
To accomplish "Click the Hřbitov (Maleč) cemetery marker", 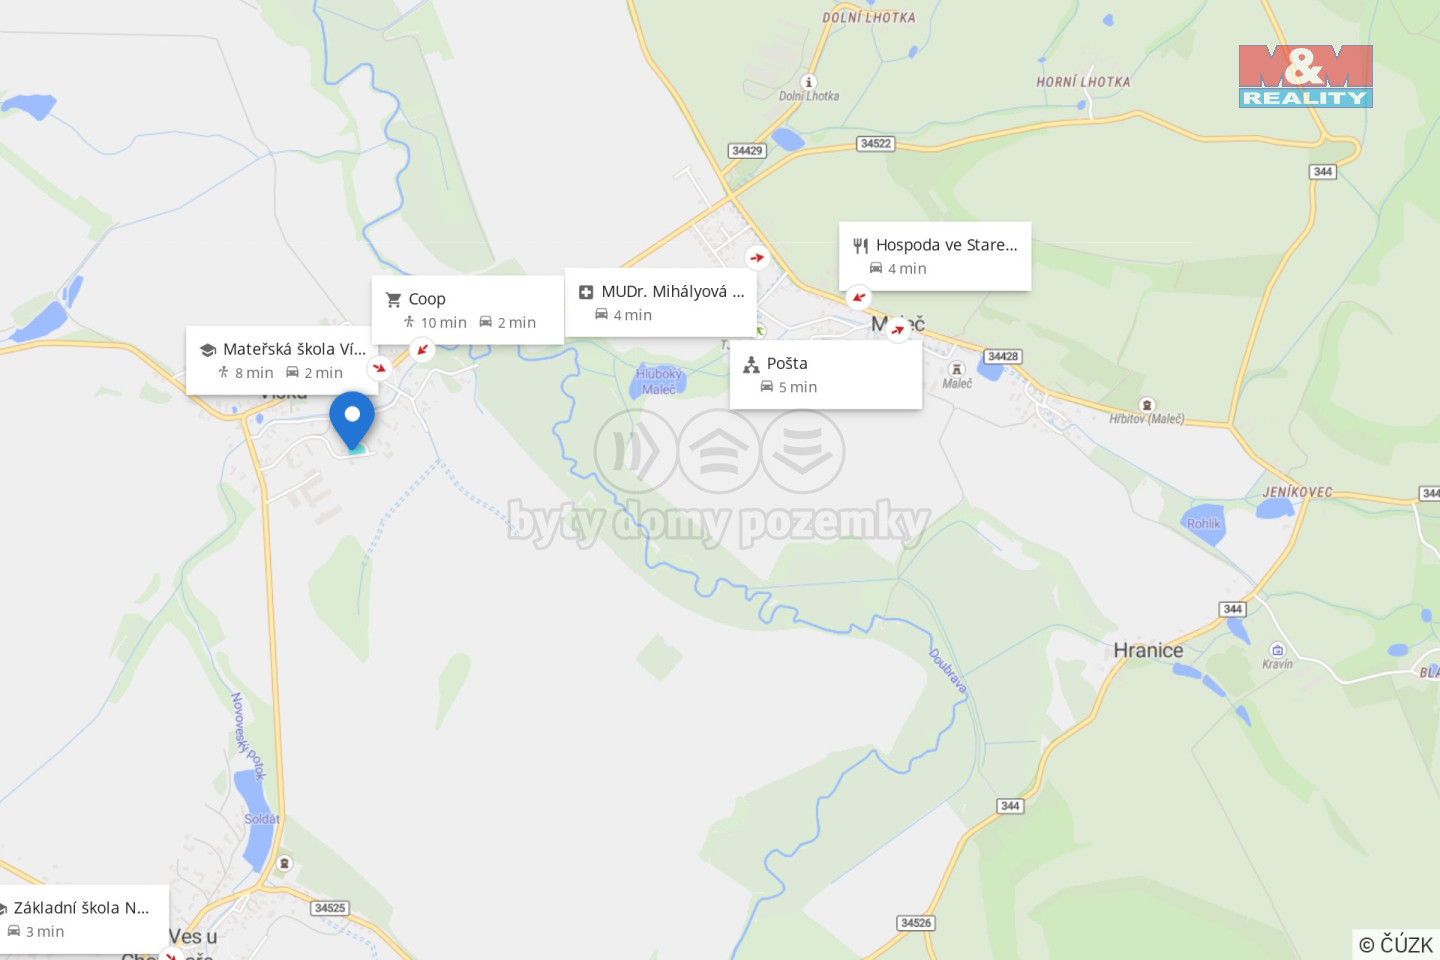I will (1147, 405).
